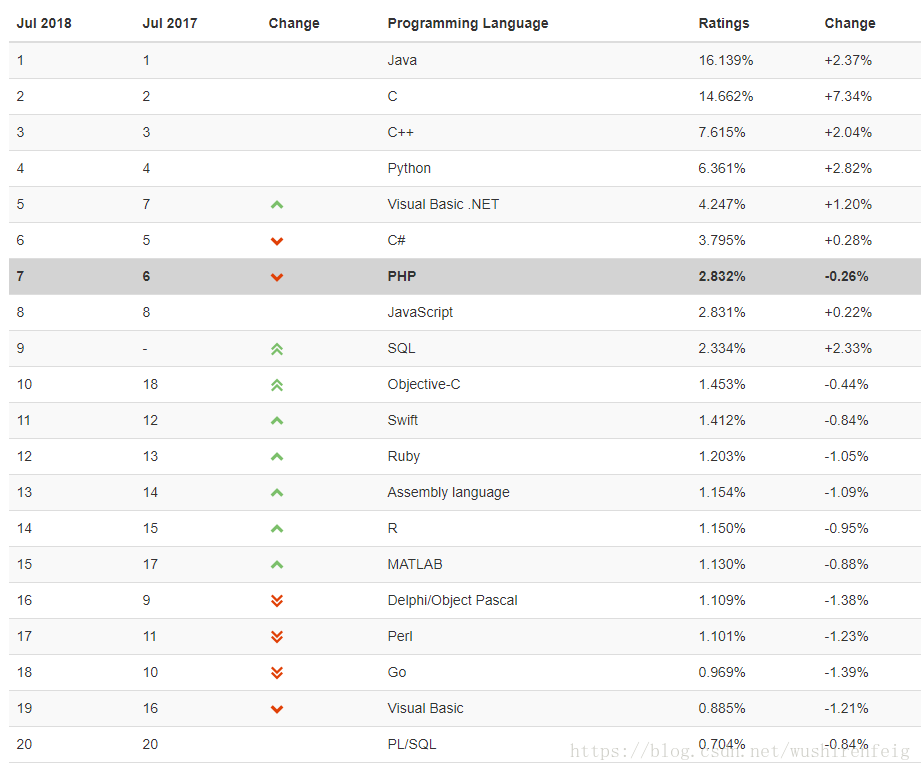Click the Programming Language column header
This screenshot has height=771, width=921.
[x=467, y=23]
